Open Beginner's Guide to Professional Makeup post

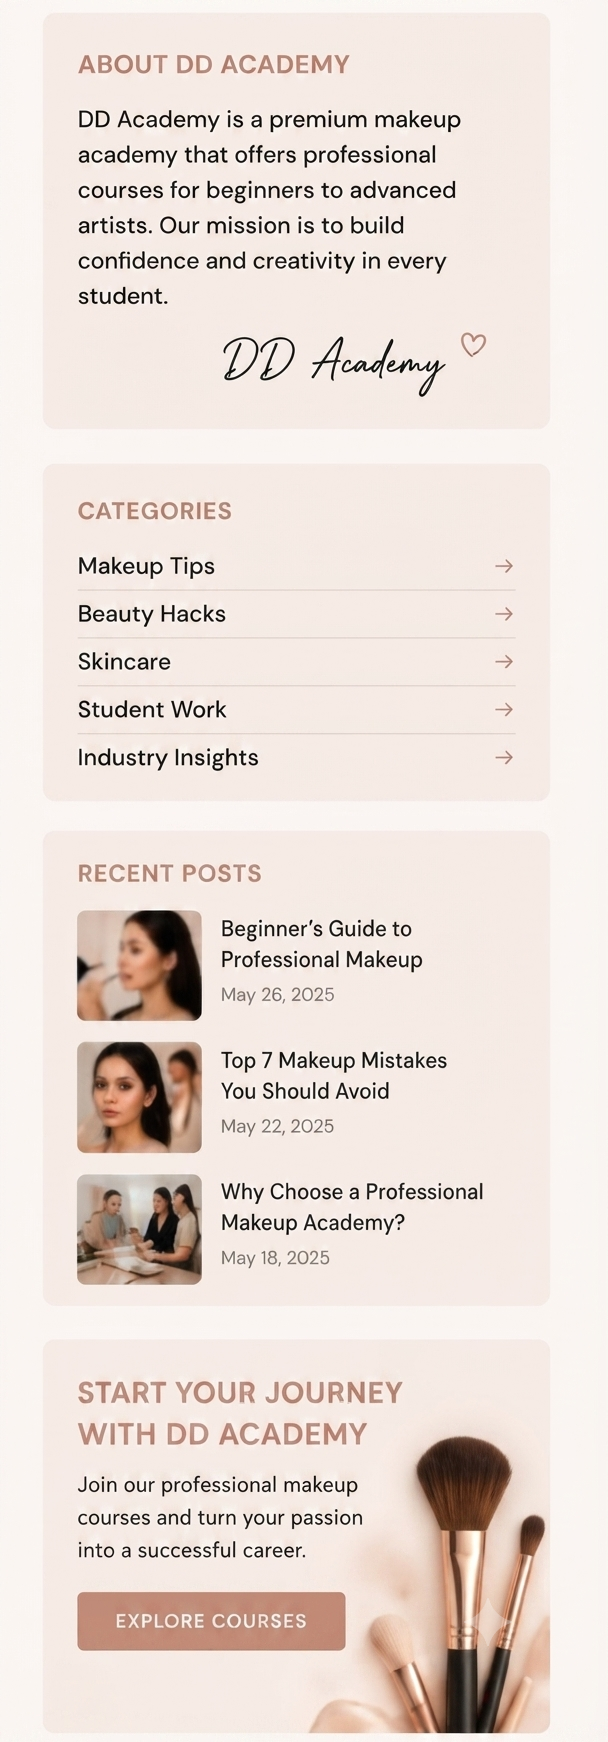click(321, 944)
